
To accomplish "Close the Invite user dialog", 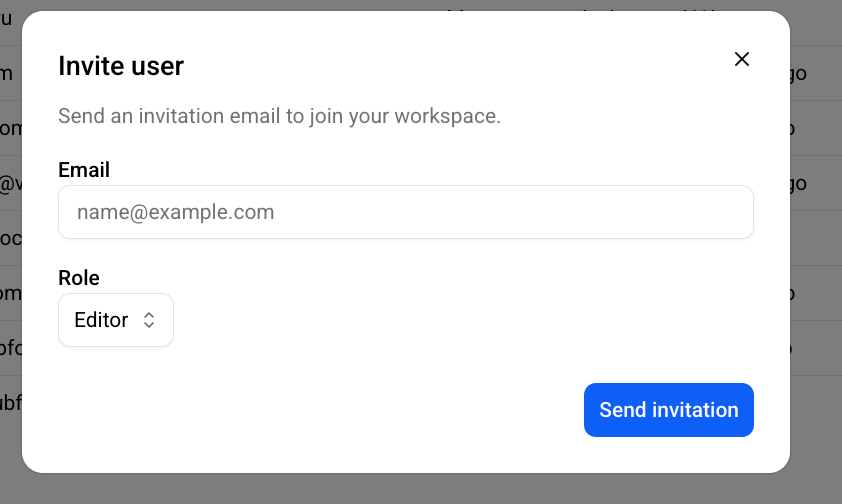I will (x=742, y=59).
